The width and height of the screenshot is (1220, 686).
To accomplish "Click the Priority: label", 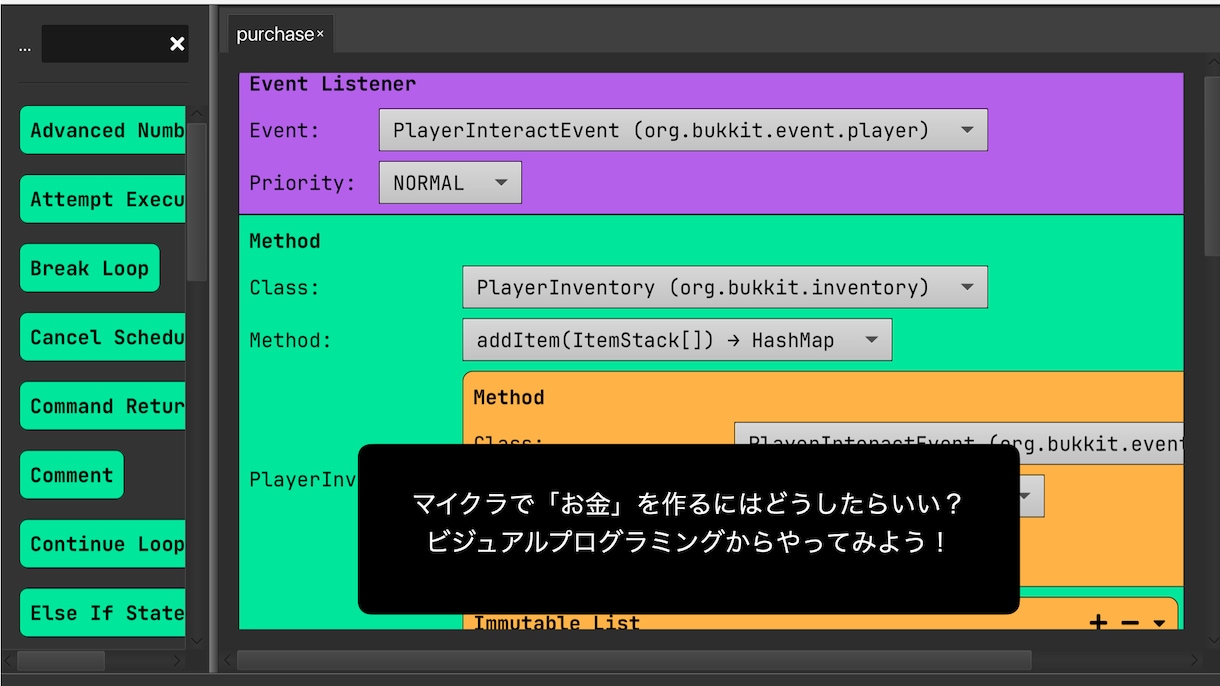I will click(x=302, y=183).
